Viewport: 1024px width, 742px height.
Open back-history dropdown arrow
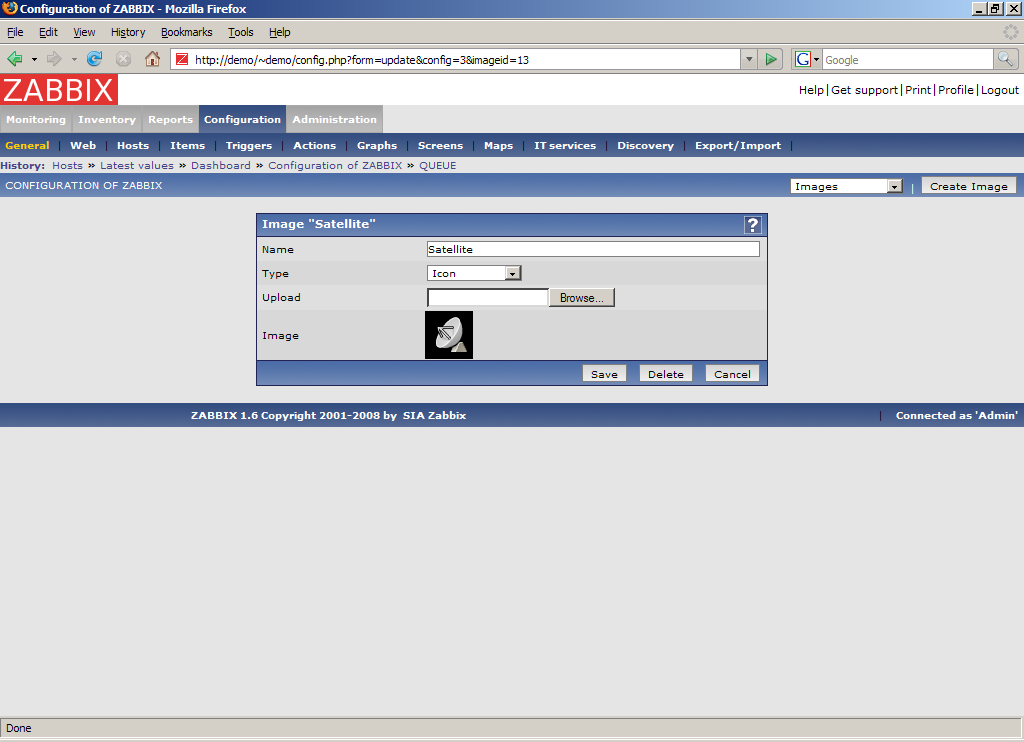point(34,59)
